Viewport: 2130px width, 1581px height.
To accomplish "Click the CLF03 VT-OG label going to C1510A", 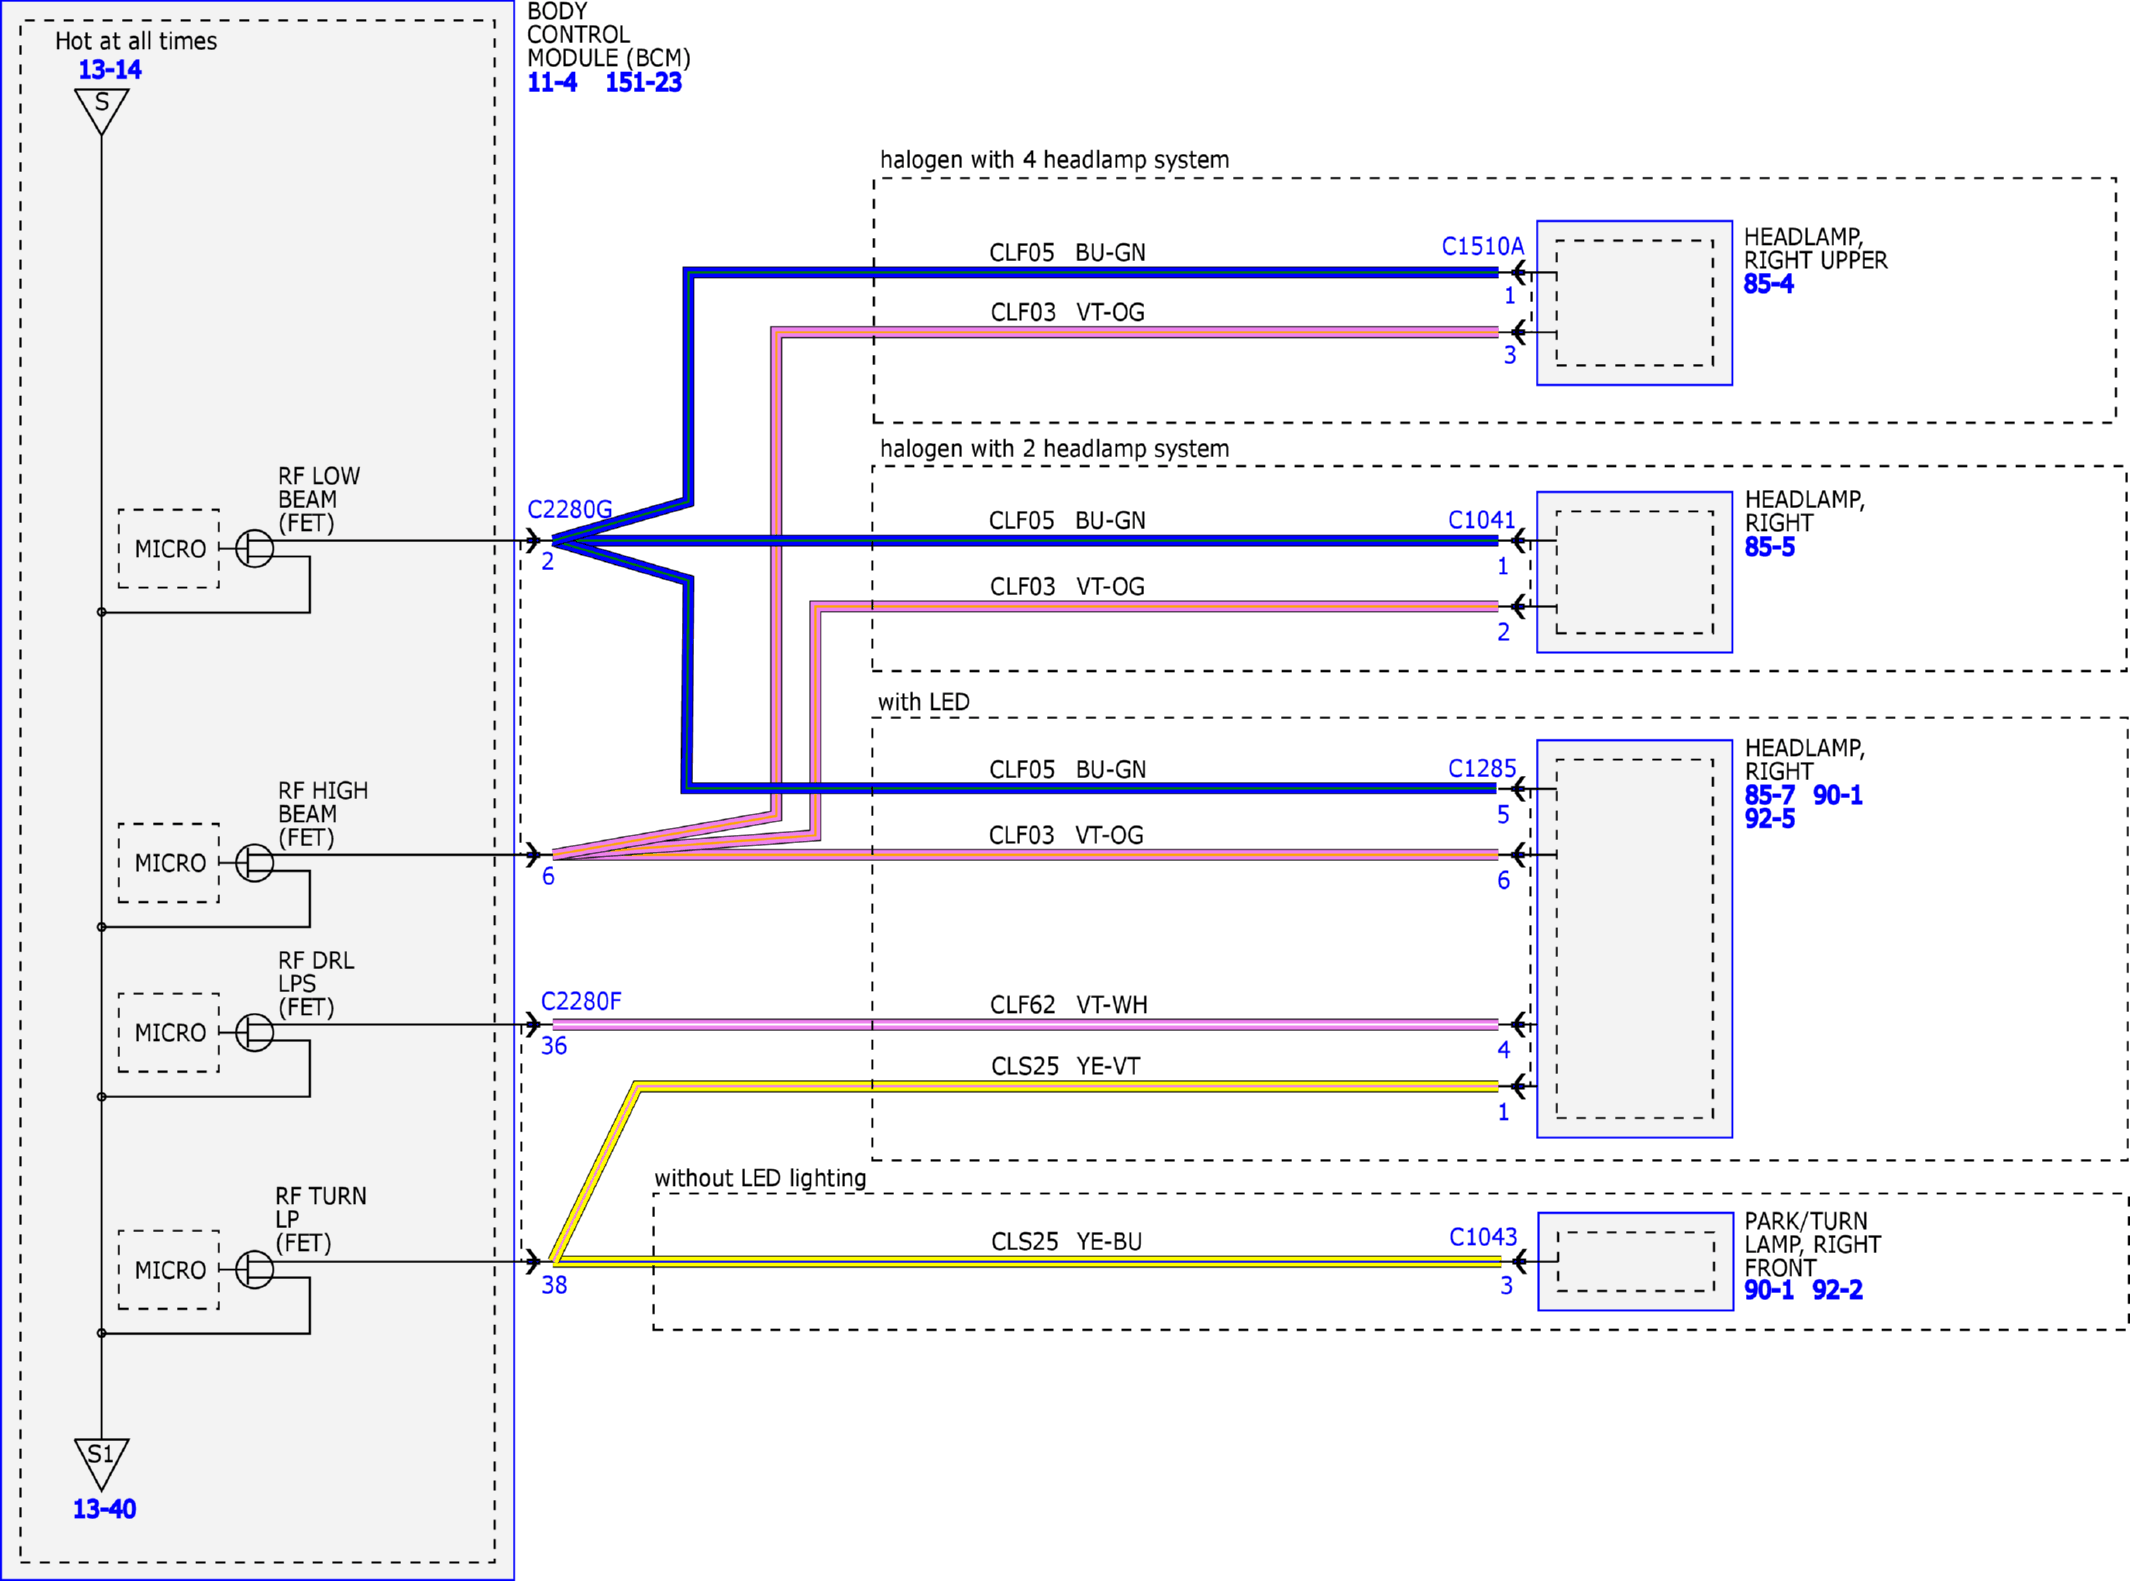I will (1067, 313).
